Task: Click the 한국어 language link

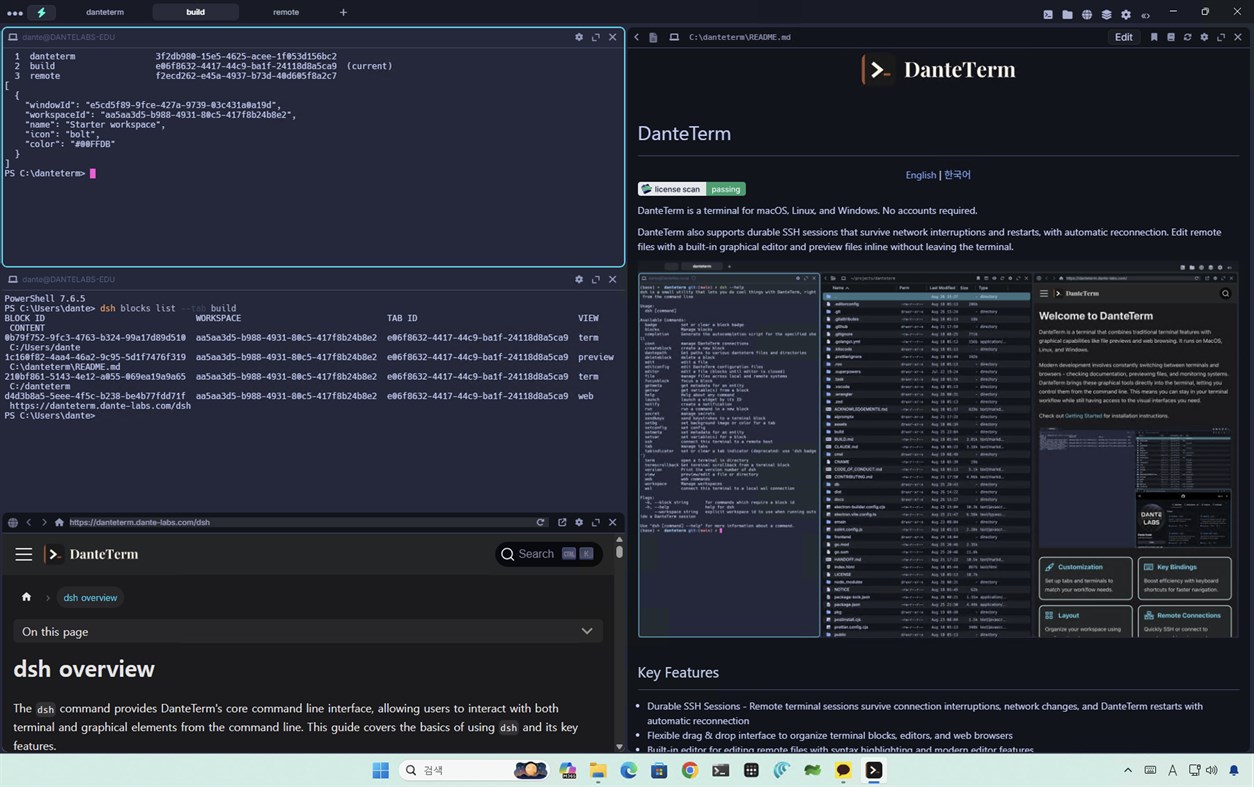Action: [x=957, y=175]
